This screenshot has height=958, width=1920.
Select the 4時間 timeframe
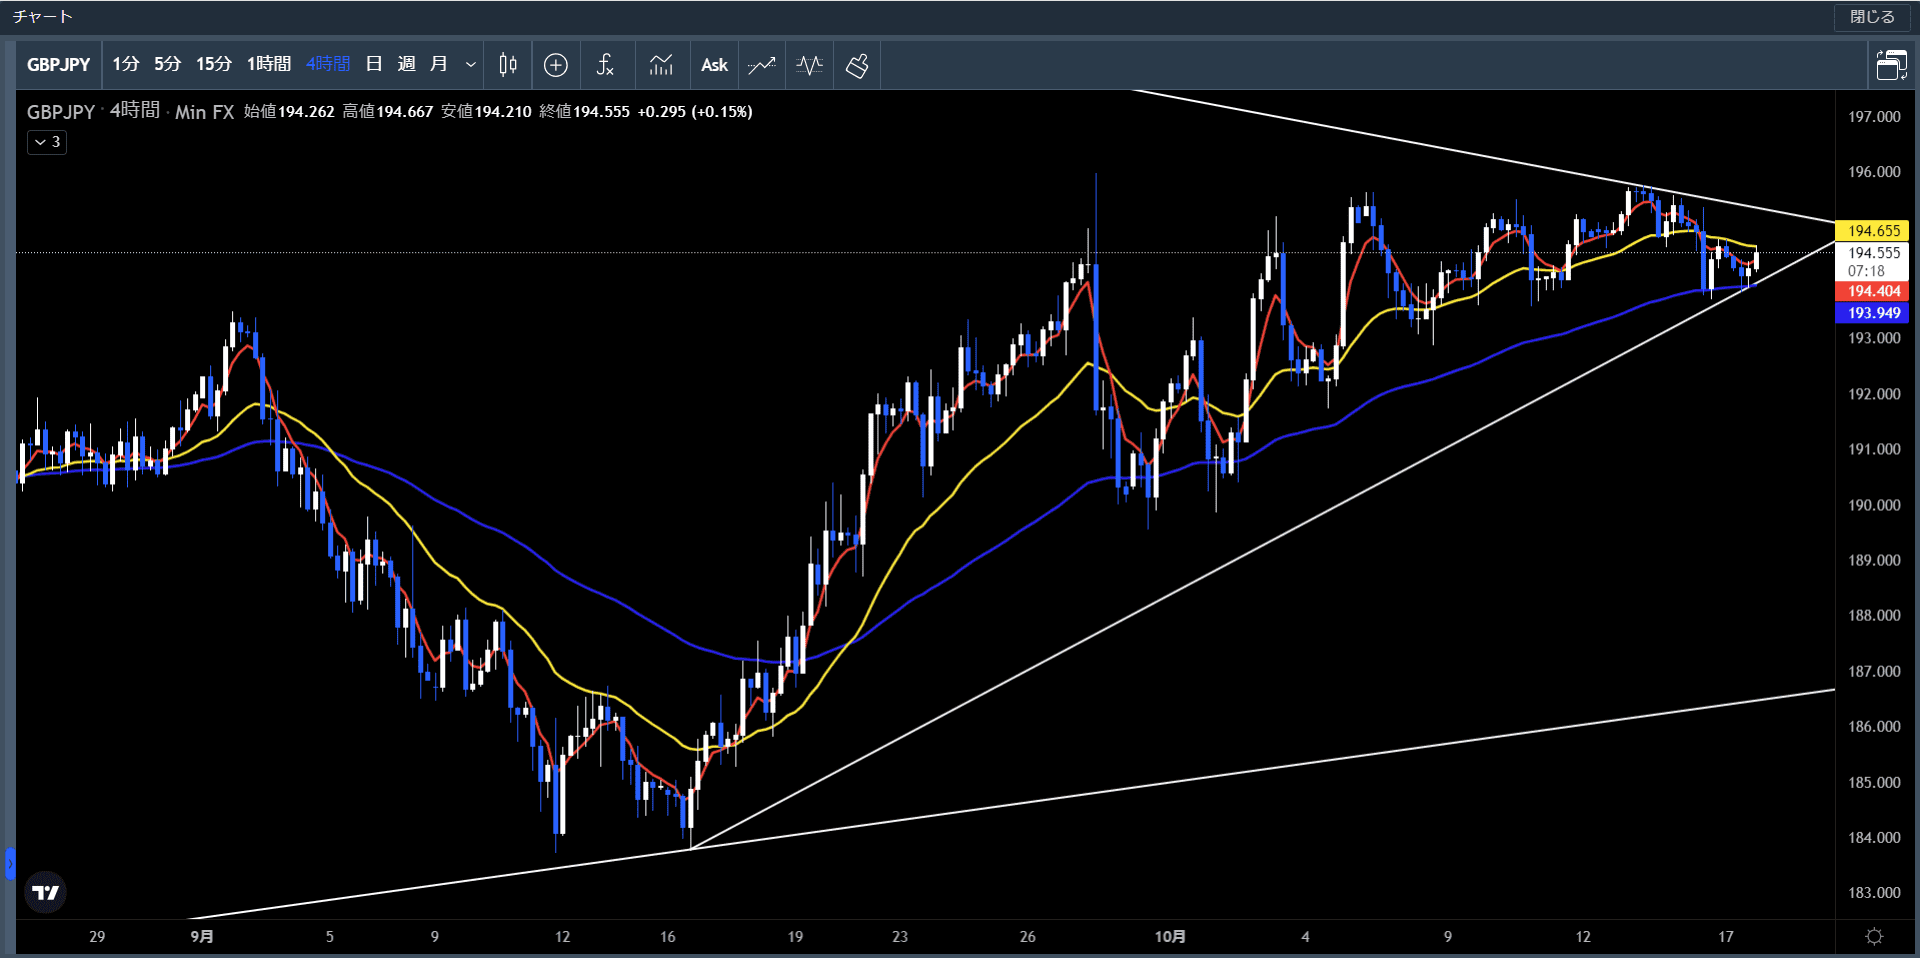[x=328, y=64]
